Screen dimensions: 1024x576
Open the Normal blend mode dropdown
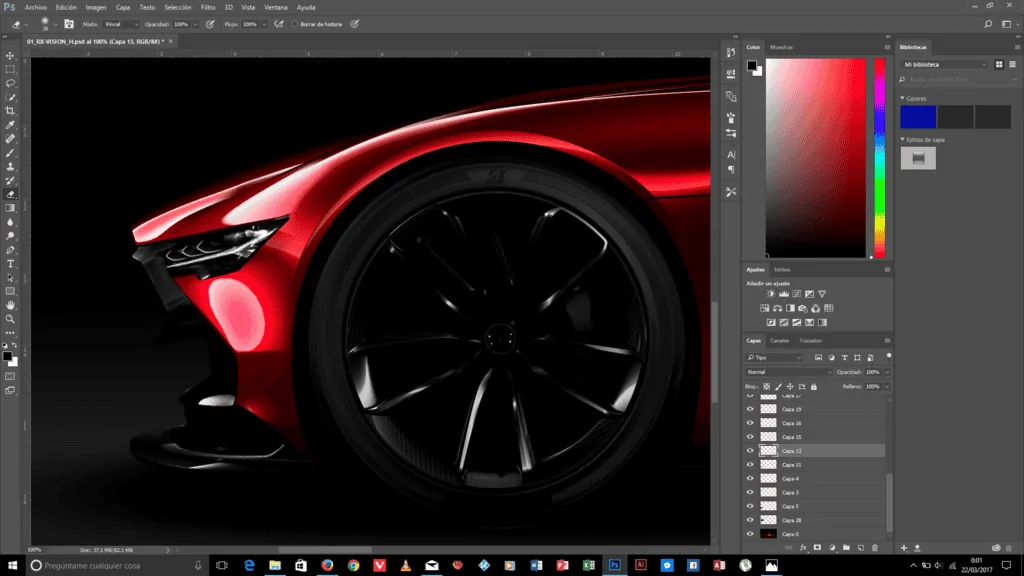tap(789, 372)
